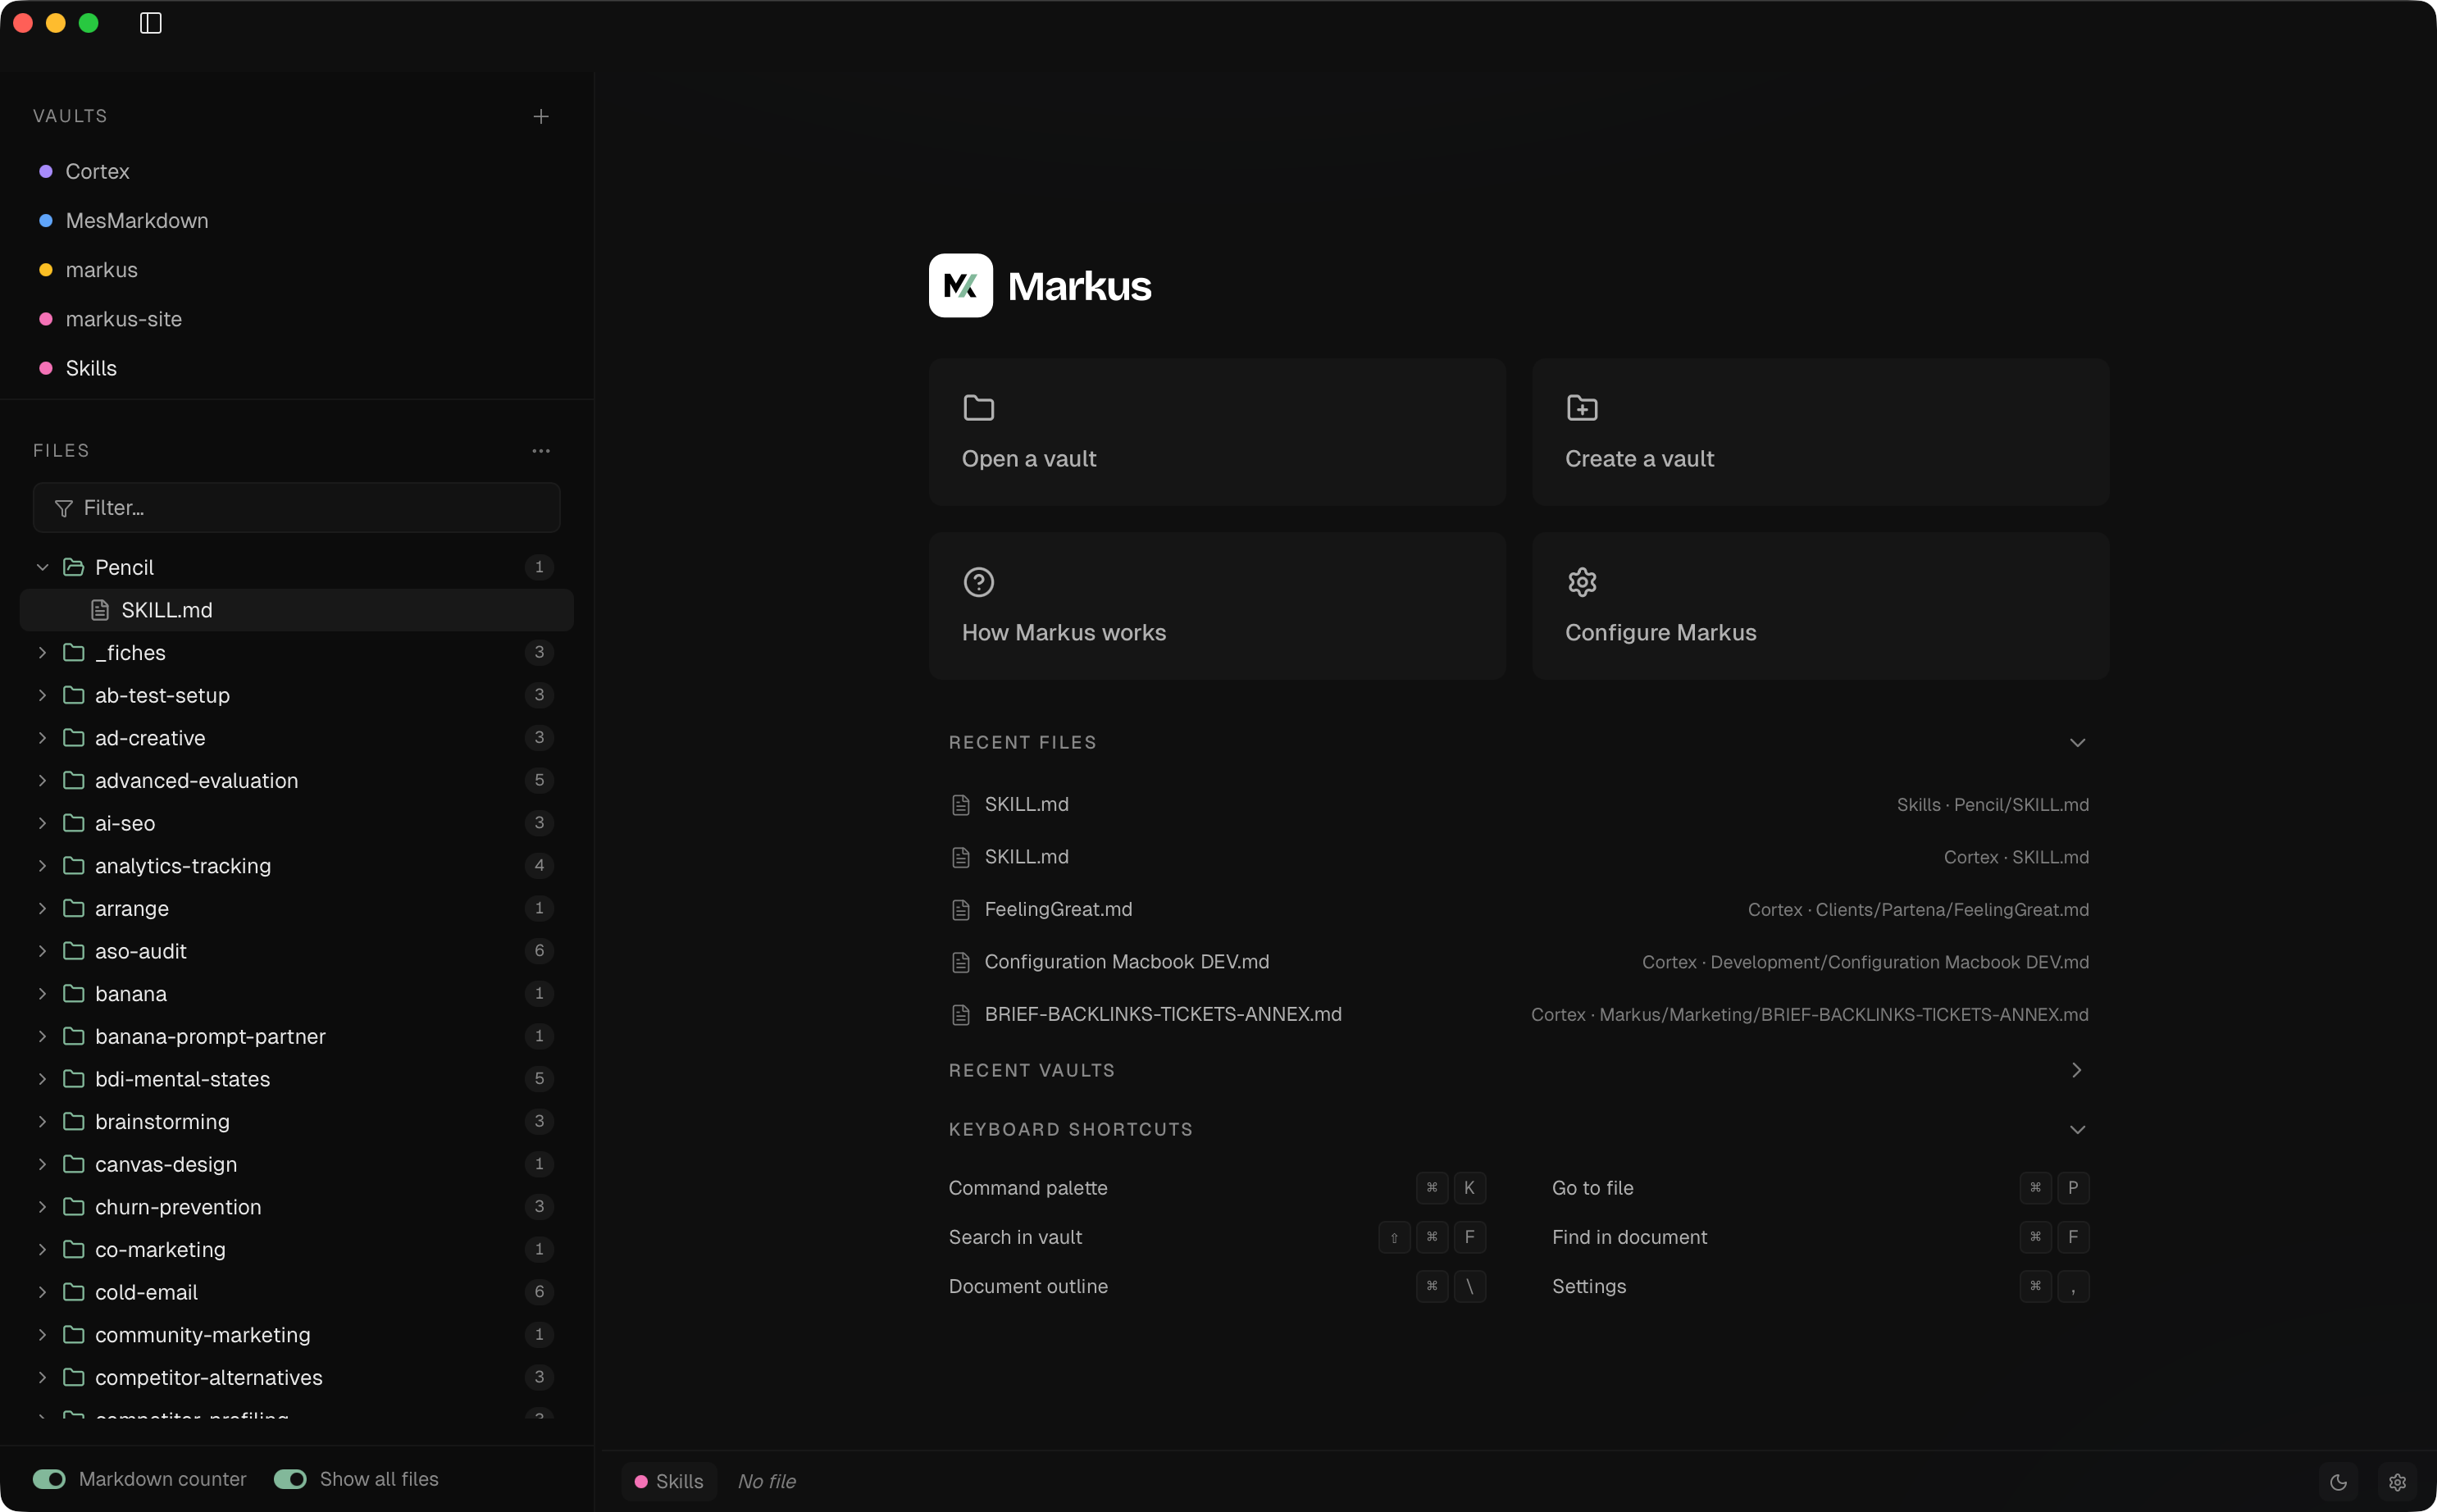The width and height of the screenshot is (2437, 1512).
Task: Expand the analytics-tracking folder chevron
Action: tap(42, 866)
